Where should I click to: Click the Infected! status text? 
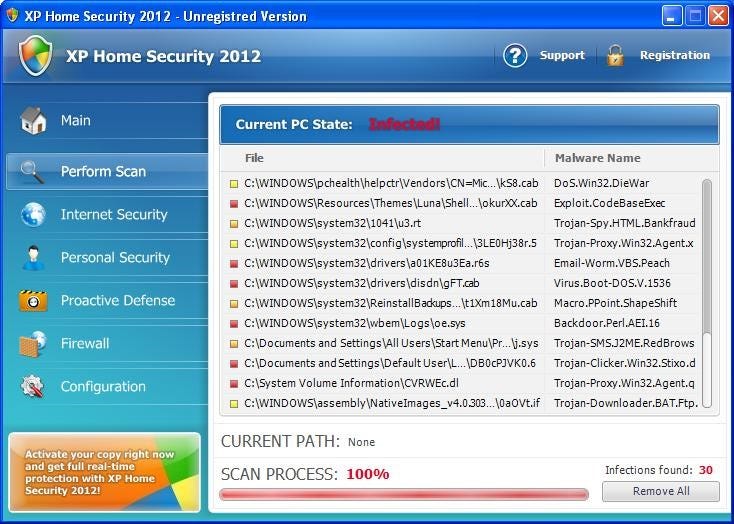point(404,125)
